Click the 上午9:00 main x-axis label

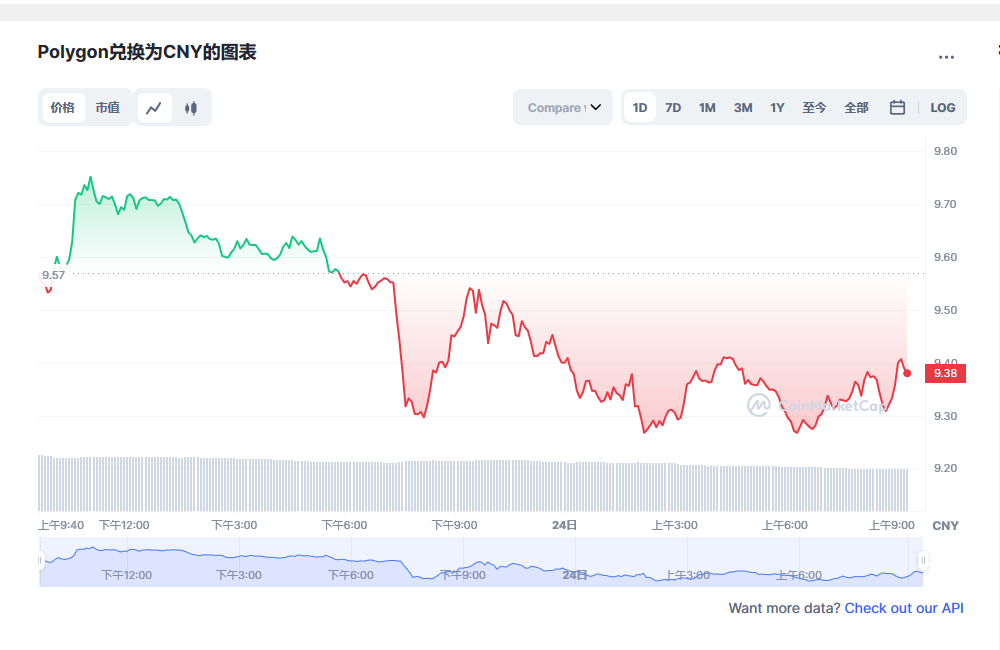pyautogui.click(x=892, y=525)
